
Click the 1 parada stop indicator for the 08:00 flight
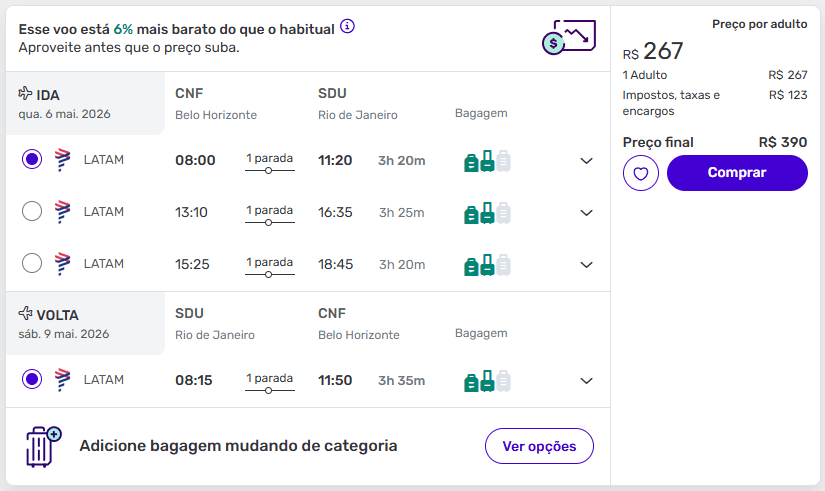(270, 161)
